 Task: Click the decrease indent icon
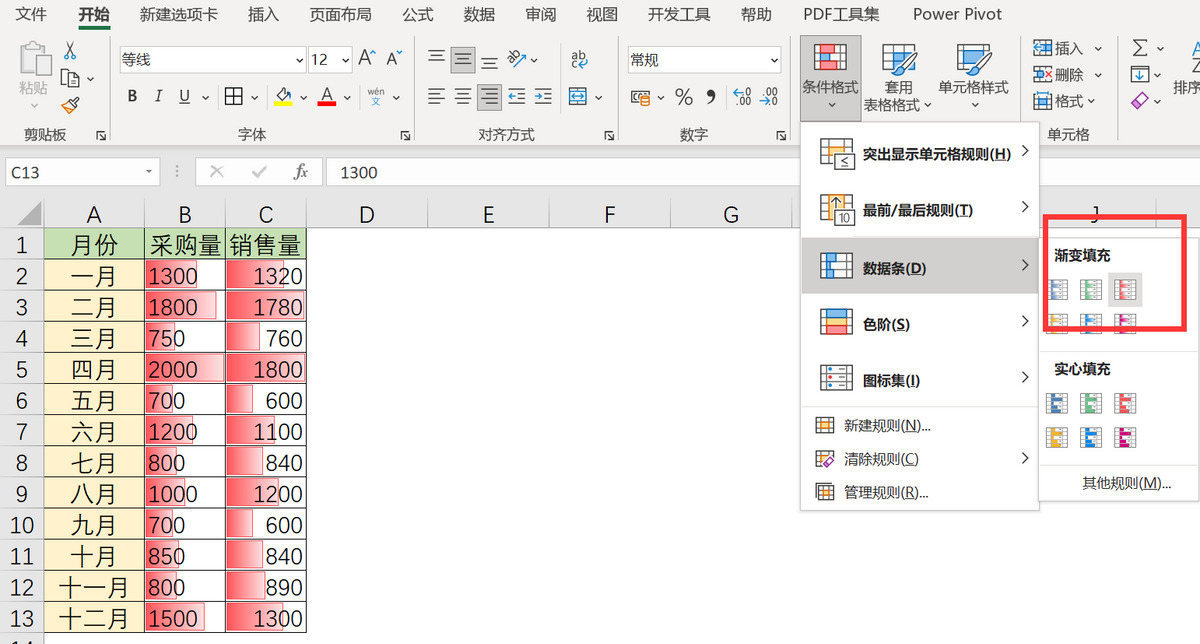coord(516,97)
